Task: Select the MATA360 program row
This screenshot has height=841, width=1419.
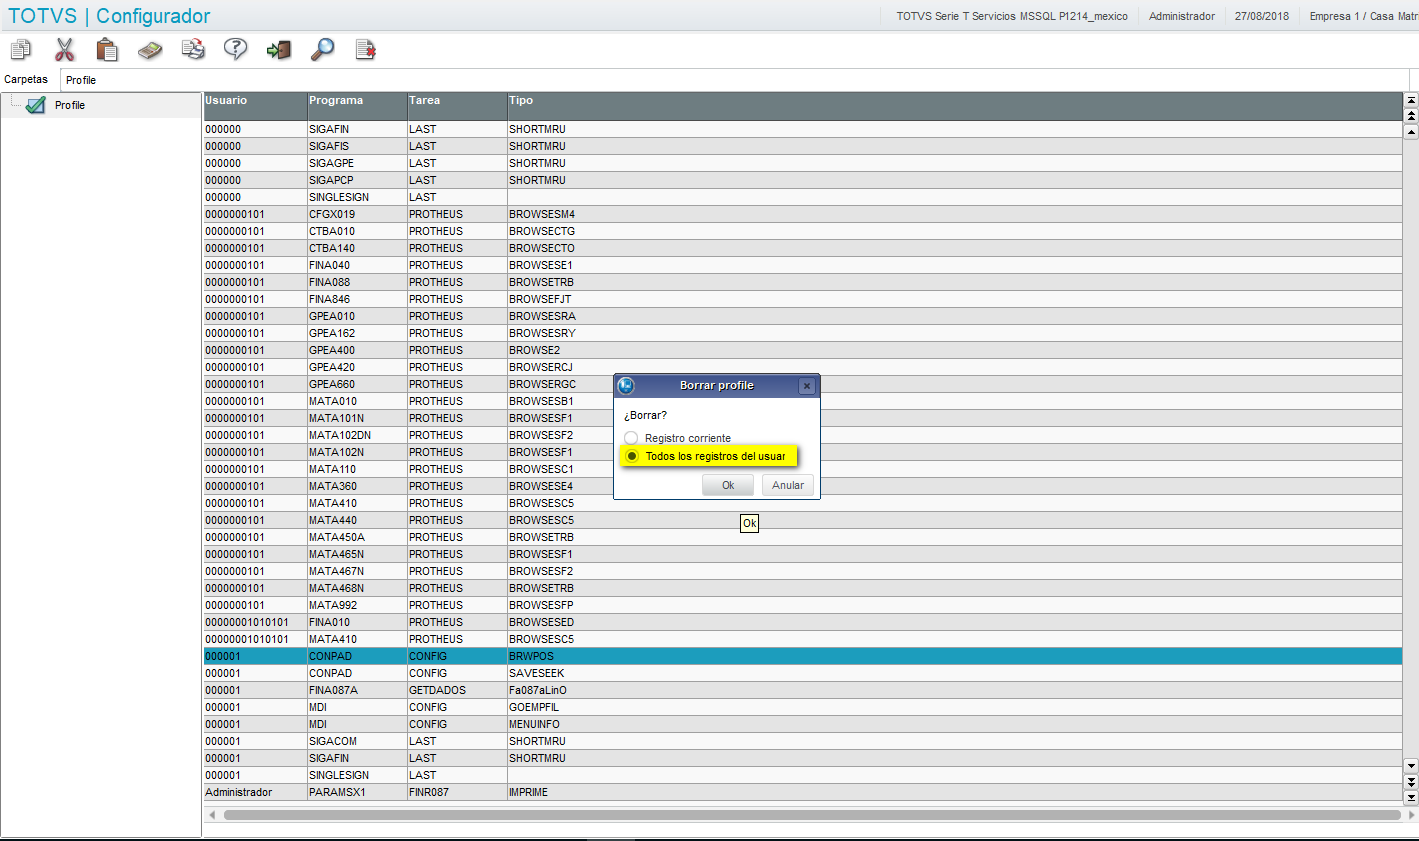Action: tap(803, 486)
